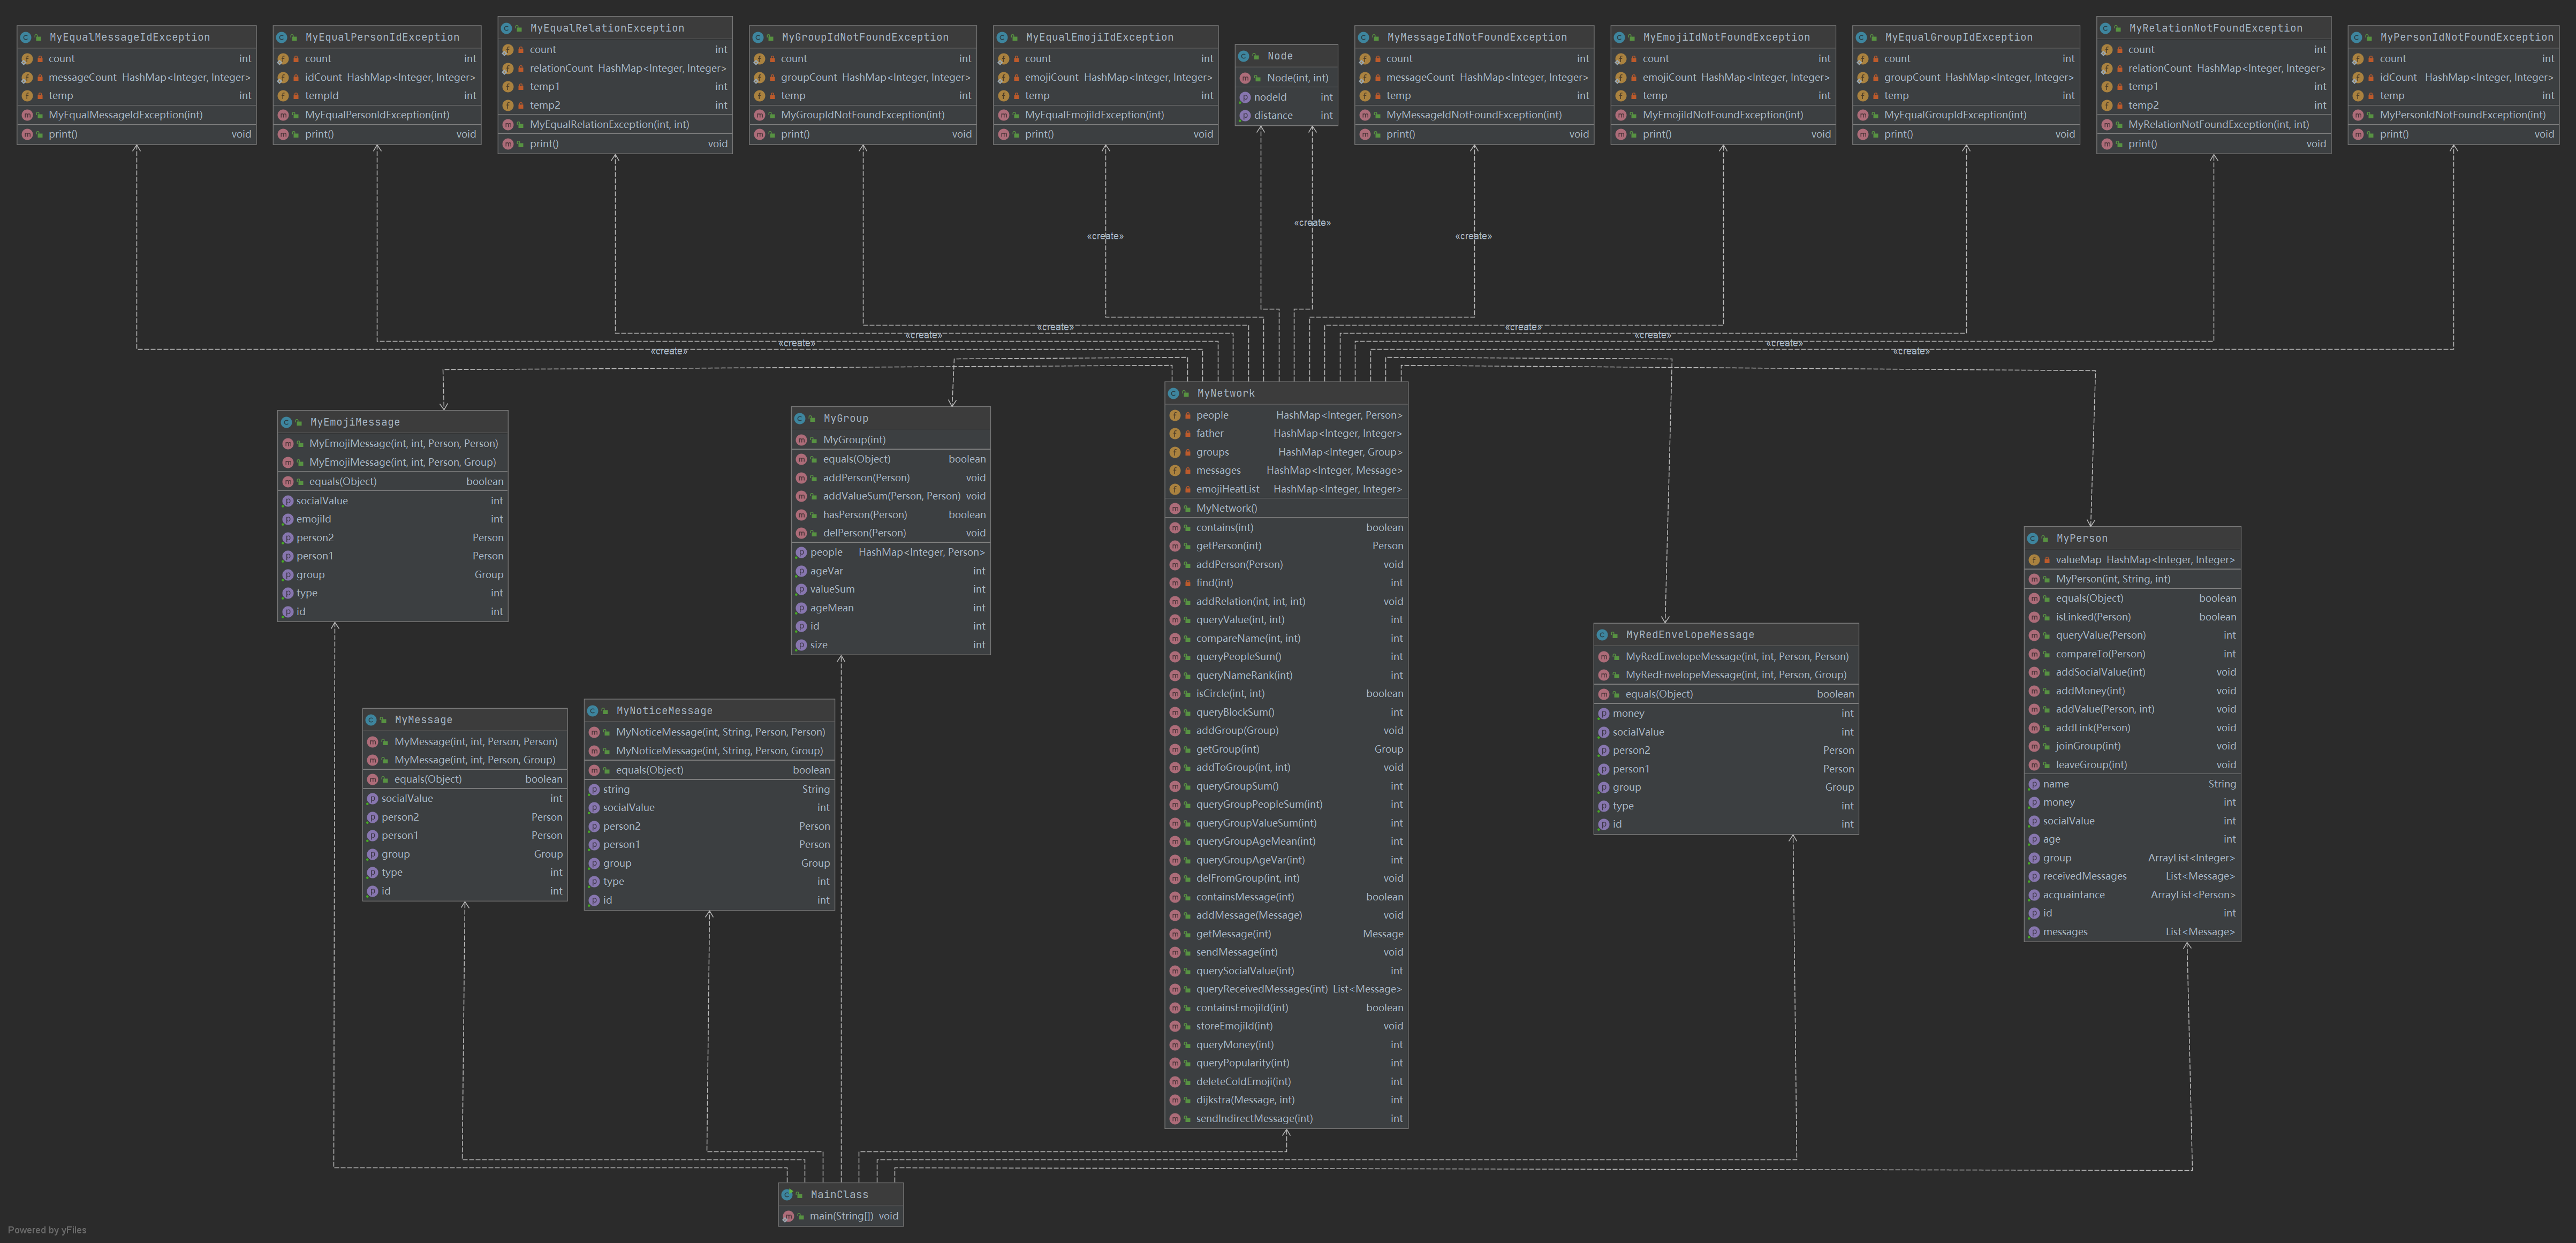Click the Node class icon
Screen dimensions: 2576x1243
tap(1244, 56)
